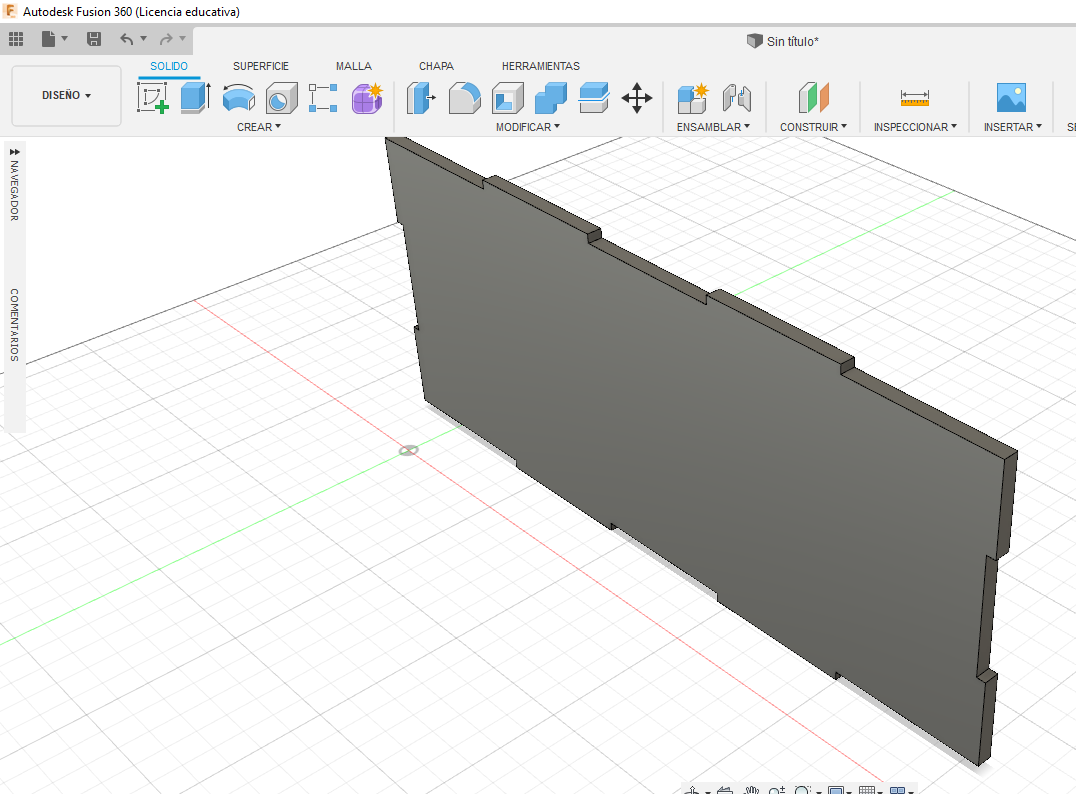Redo the last undone action
The height and width of the screenshot is (794, 1076).
click(x=166, y=39)
